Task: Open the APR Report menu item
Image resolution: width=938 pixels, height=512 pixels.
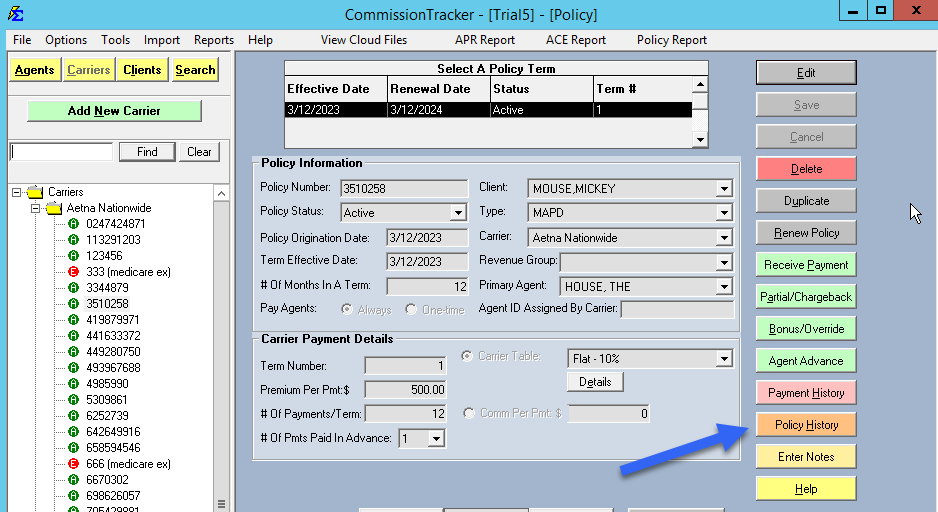Action: (x=484, y=40)
